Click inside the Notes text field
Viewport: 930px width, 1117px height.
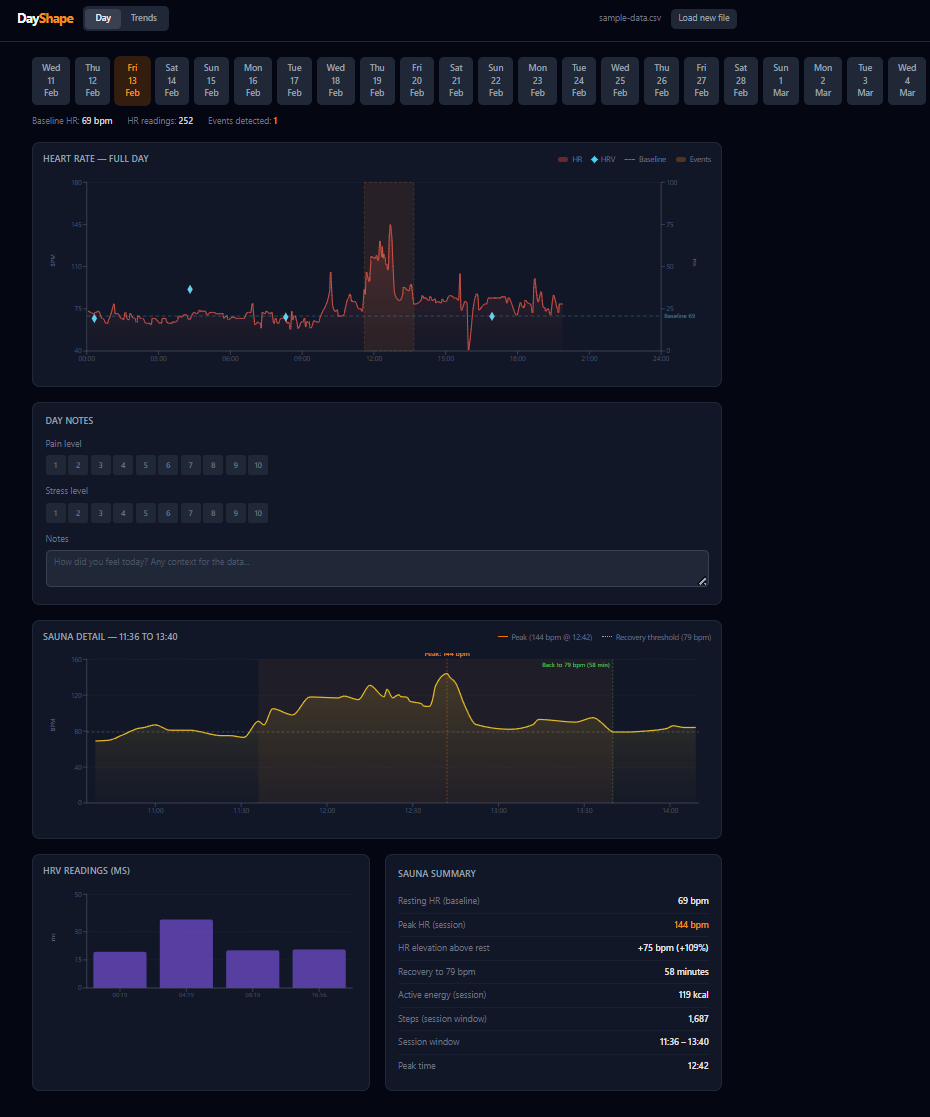tap(377, 567)
